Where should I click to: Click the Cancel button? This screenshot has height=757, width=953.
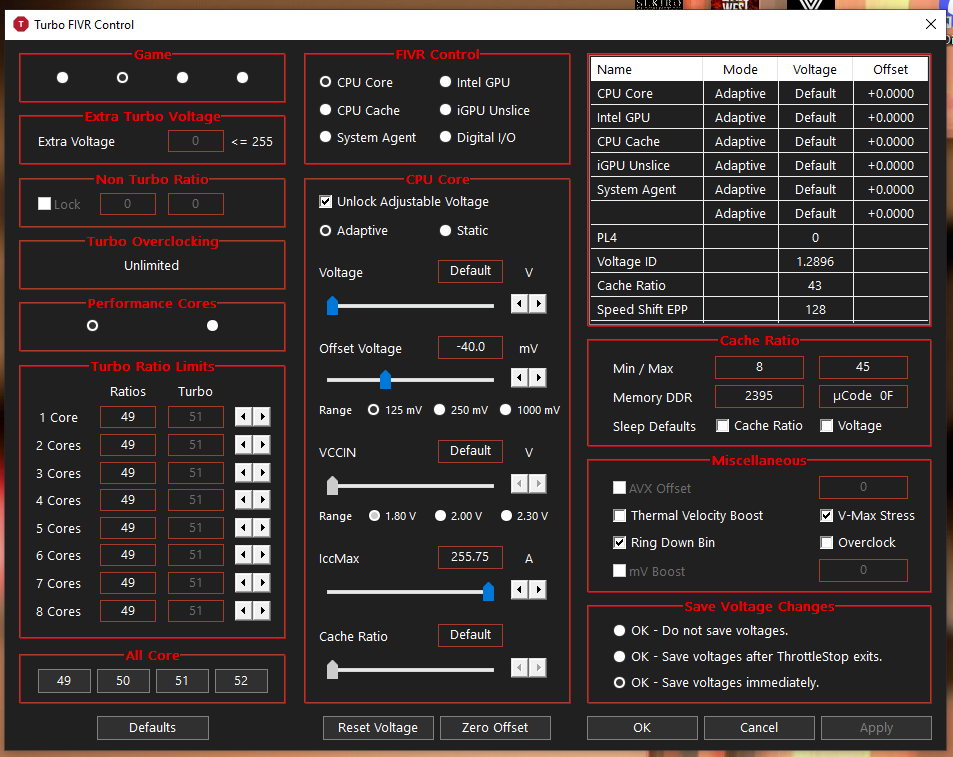click(759, 728)
